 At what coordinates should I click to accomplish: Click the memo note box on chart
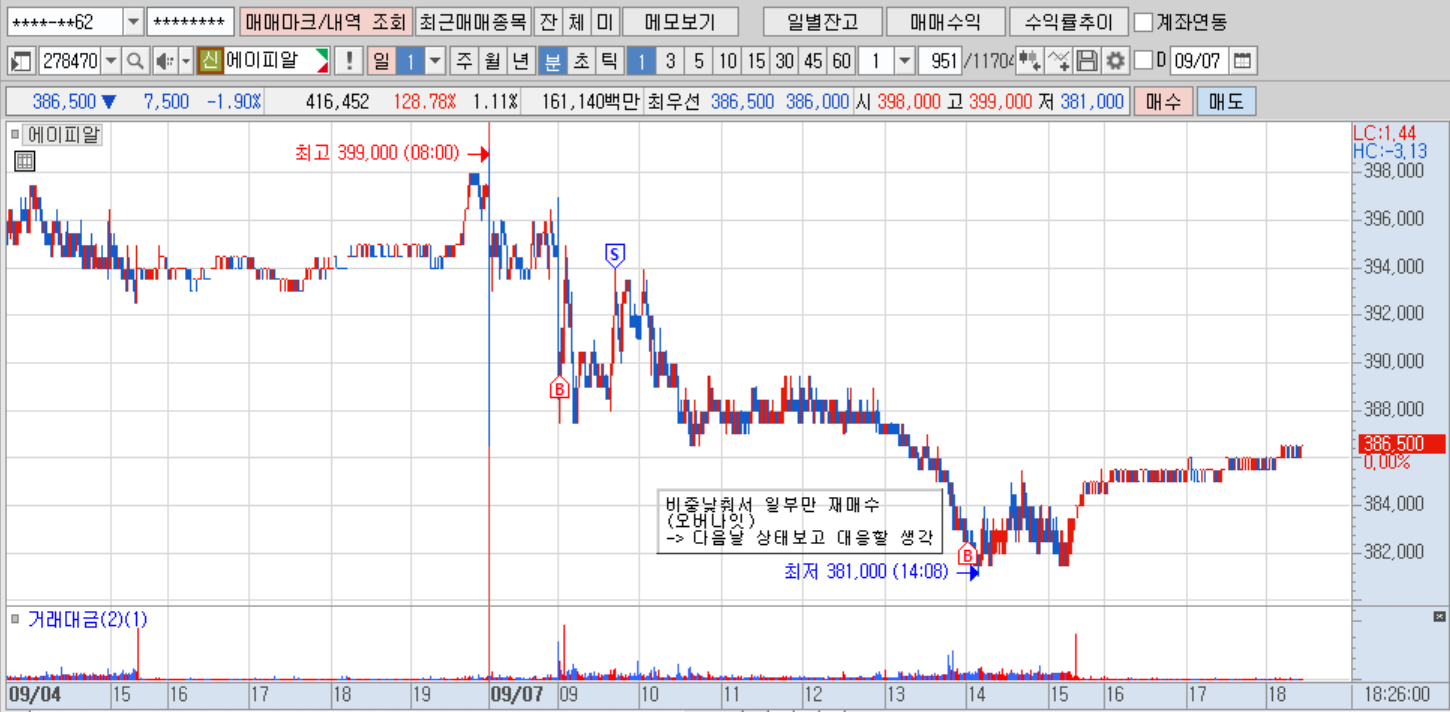click(800, 521)
